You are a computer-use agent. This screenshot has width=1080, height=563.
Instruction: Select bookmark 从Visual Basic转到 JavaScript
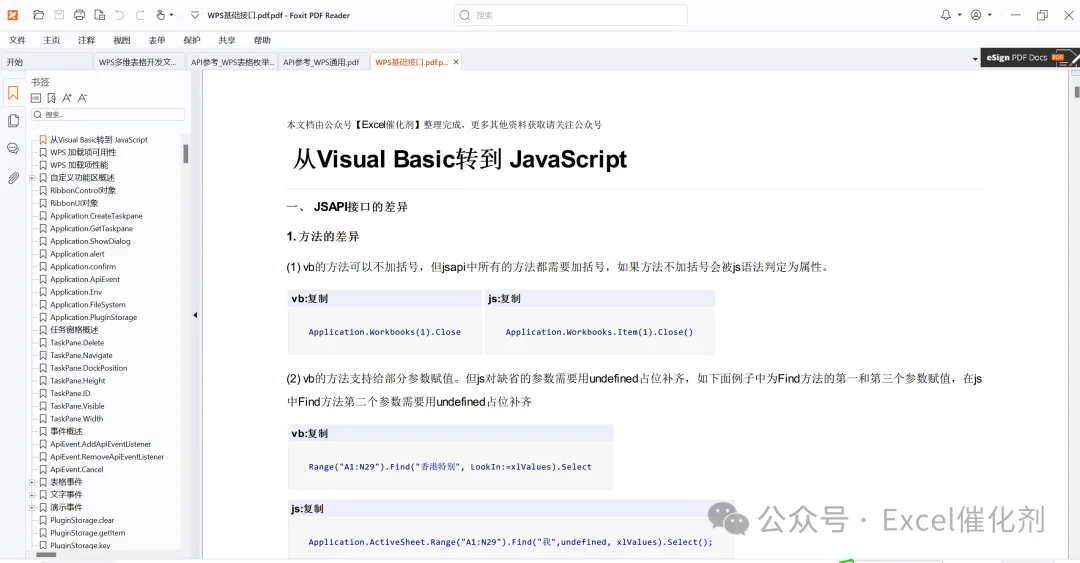pyautogui.click(x=98, y=140)
